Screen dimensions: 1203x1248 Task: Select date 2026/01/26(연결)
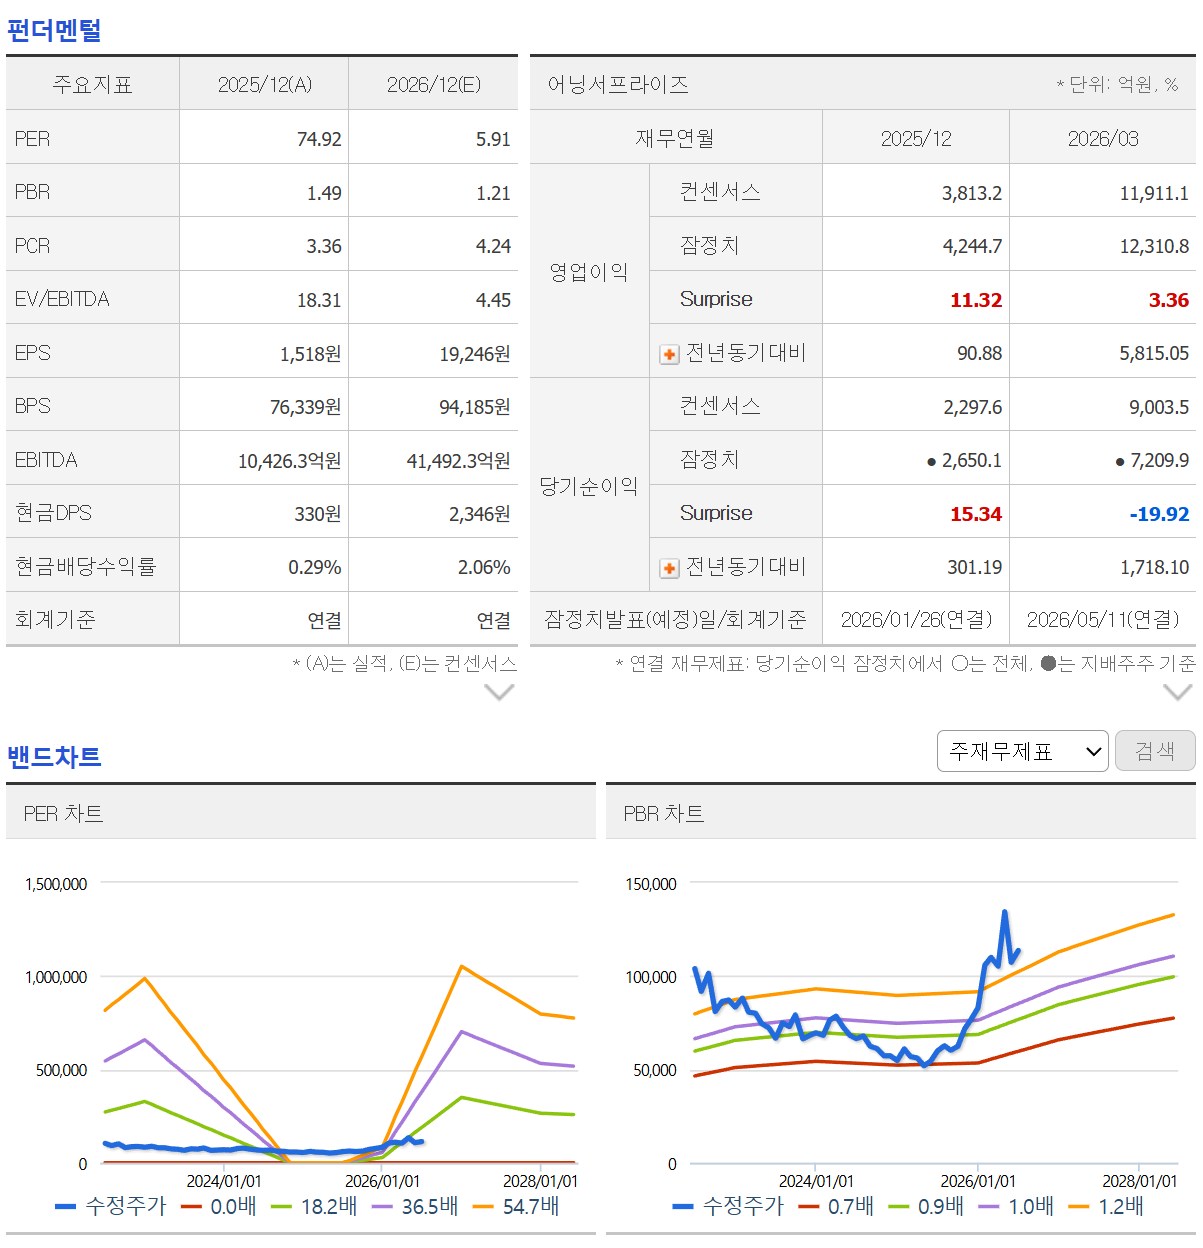pos(916,620)
